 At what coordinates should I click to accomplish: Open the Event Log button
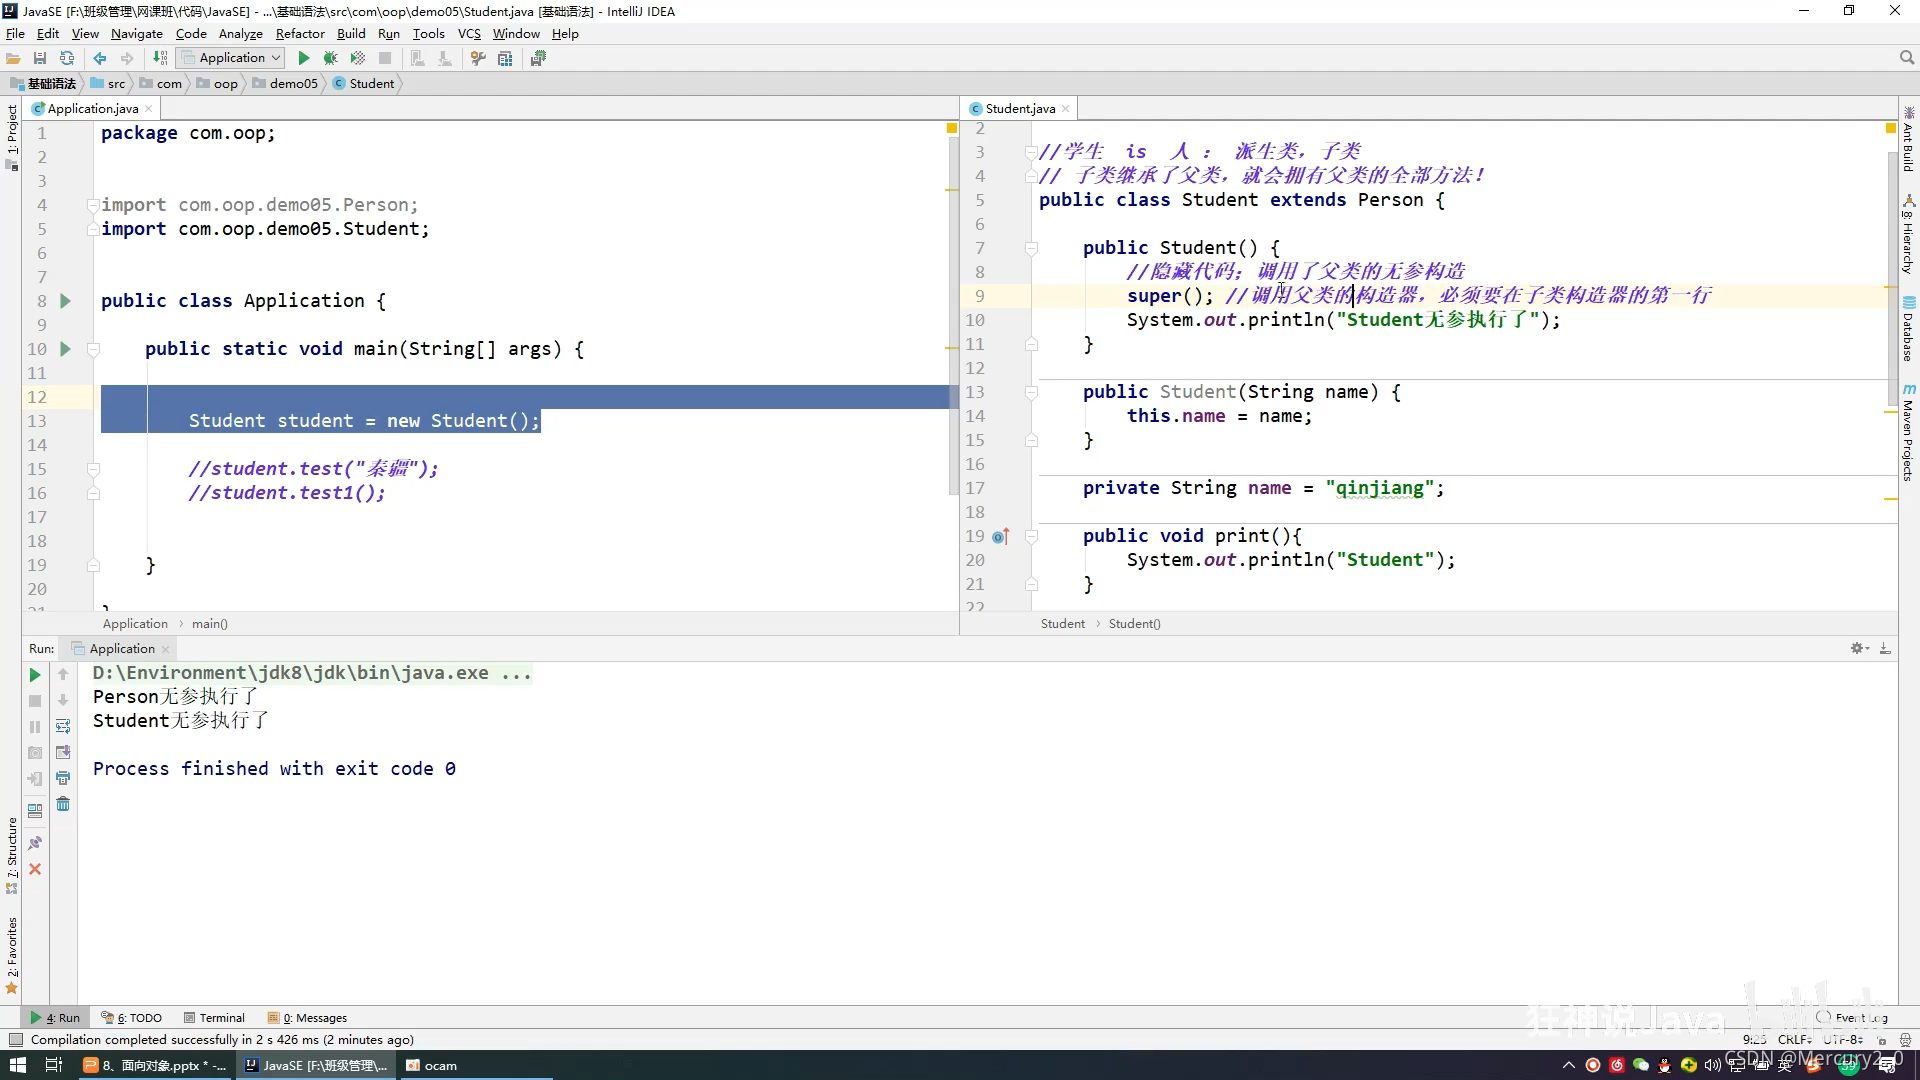pyautogui.click(x=1852, y=1018)
